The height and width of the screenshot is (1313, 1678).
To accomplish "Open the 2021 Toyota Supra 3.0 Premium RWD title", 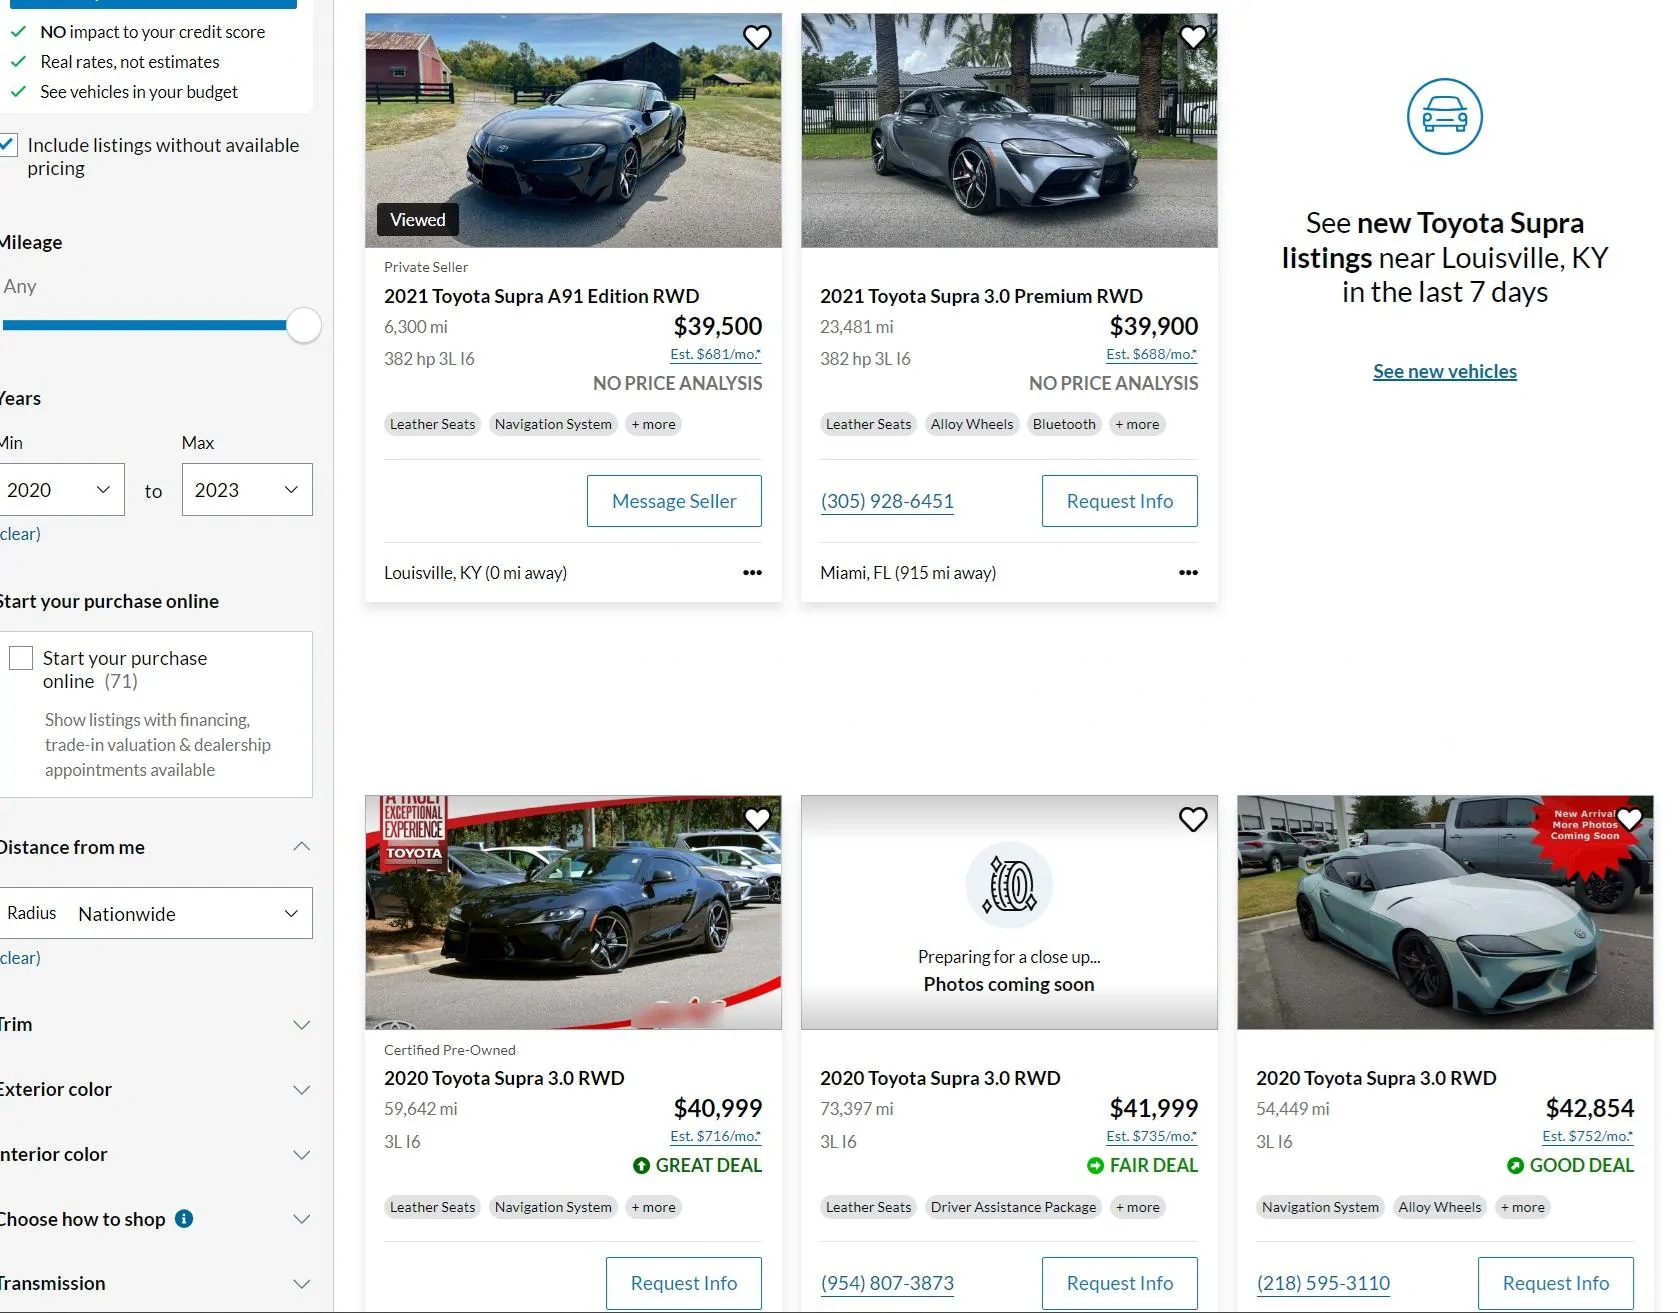I will point(981,296).
